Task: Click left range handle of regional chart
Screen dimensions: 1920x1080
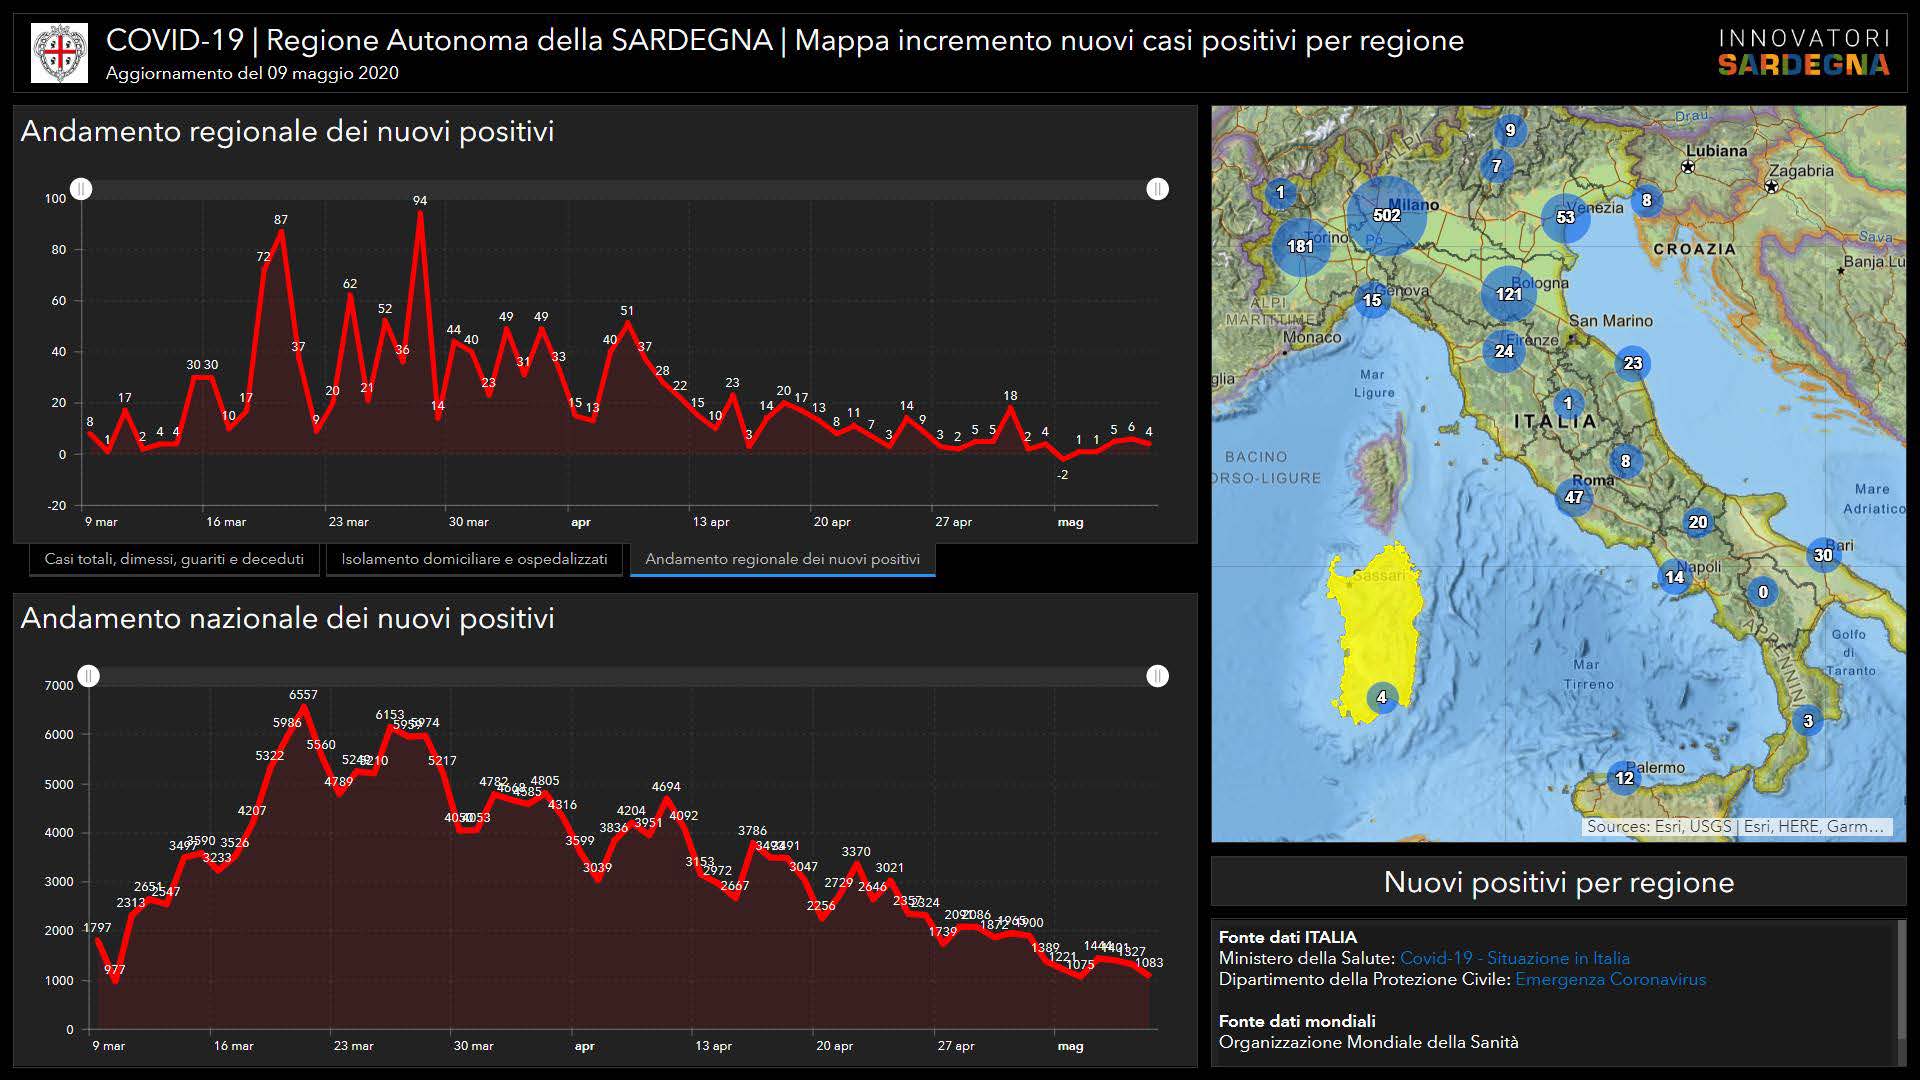Action: pyautogui.click(x=82, y=189)
